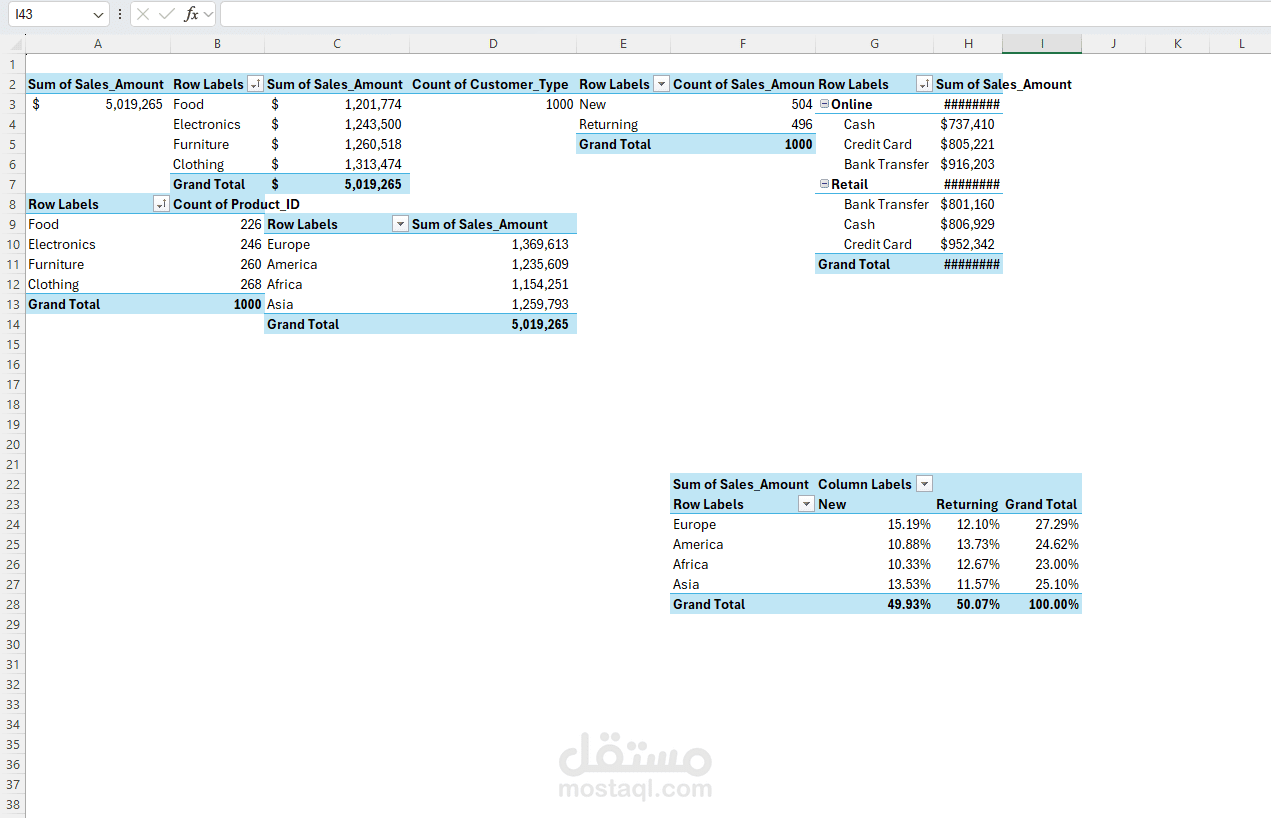Open Row Labels filter above Online group
1271x818 pixels.
924,85
